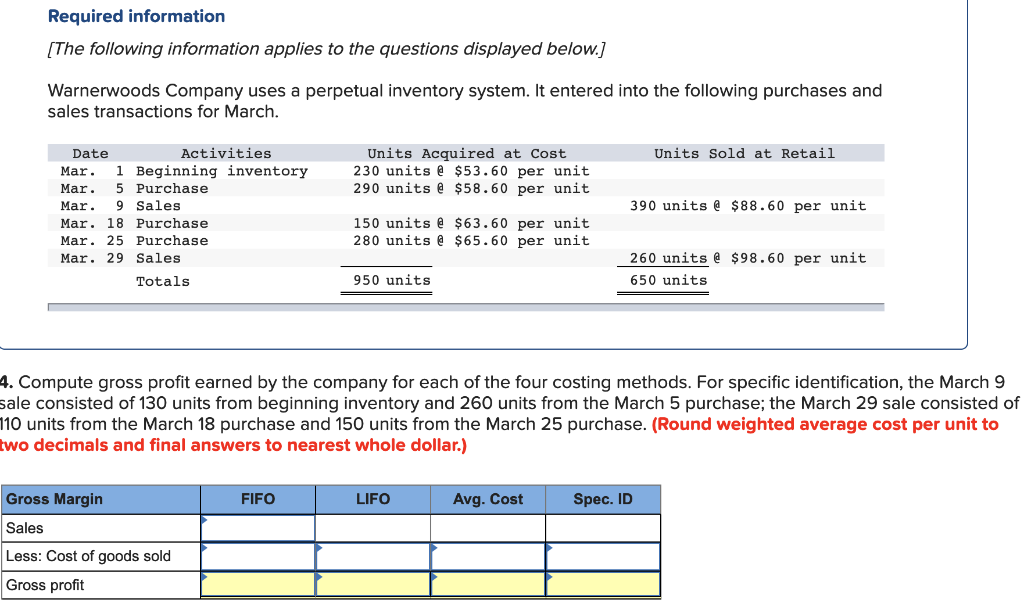
Task: Select the LIFO Sales input cell
Action: coord(372,527)
